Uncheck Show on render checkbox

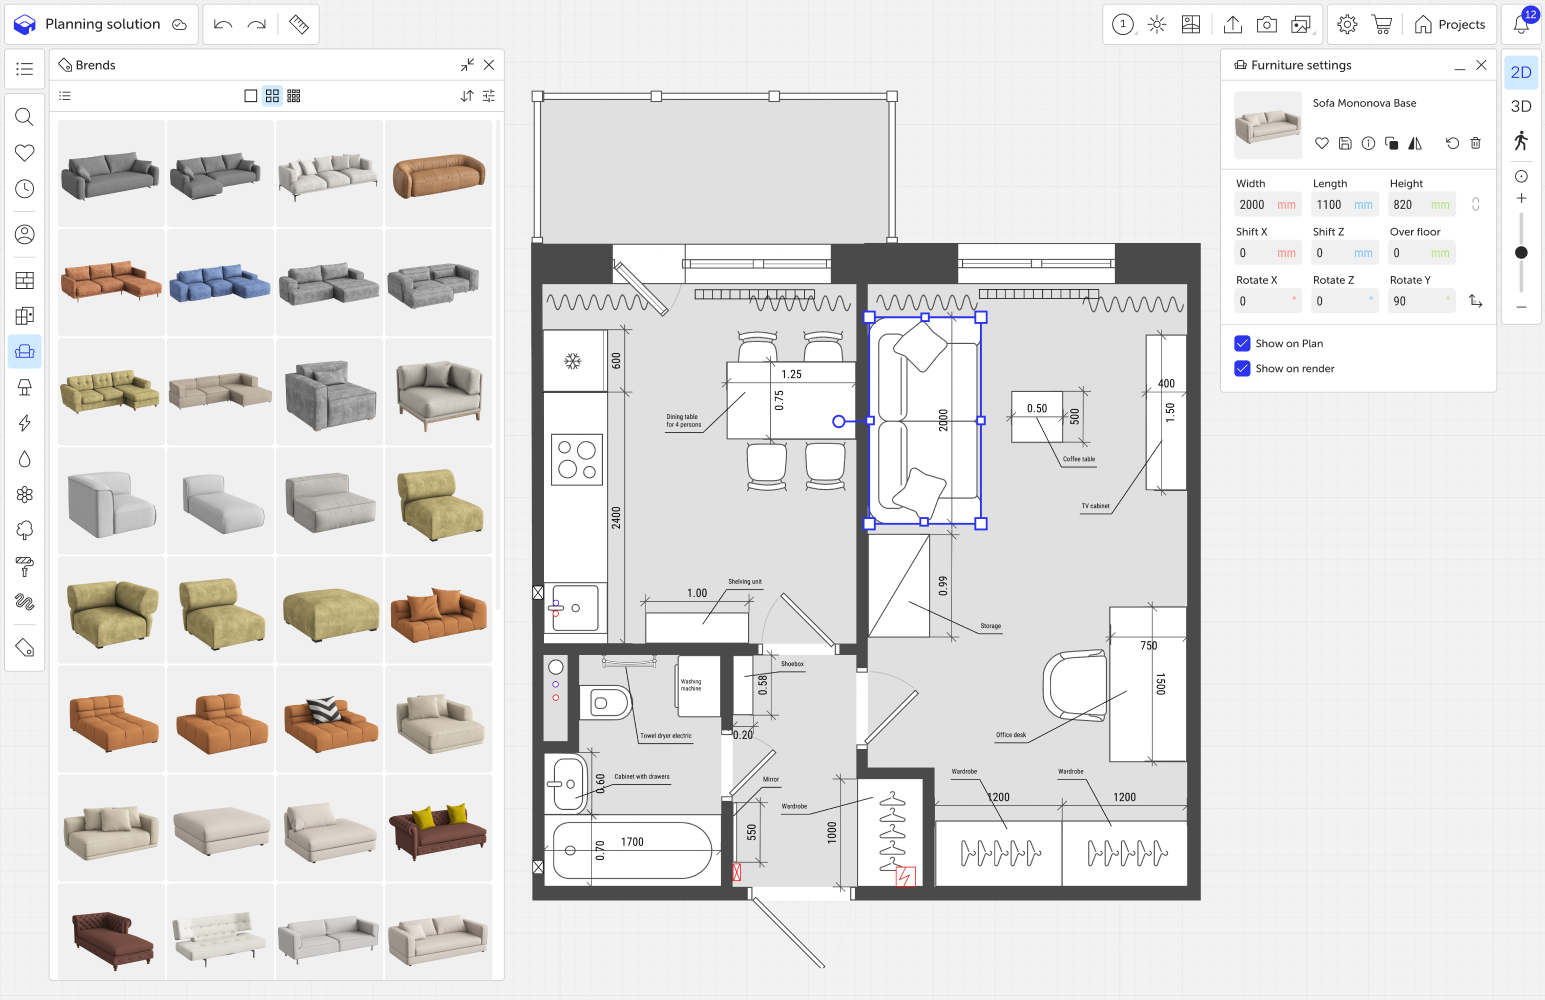(1242, 368)
